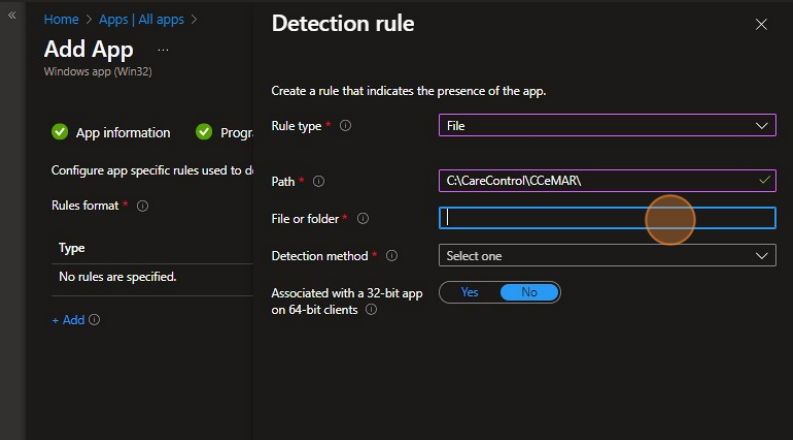The width and height of the screenshot is (793, 440).
Task: Set 32-bit app association to Yes
Action: (469, 292)
